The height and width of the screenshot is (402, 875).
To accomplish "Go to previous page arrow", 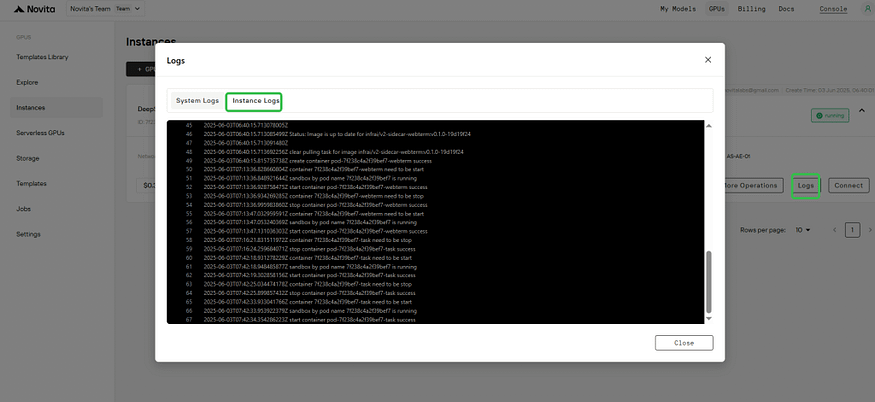I will [835, 230].
